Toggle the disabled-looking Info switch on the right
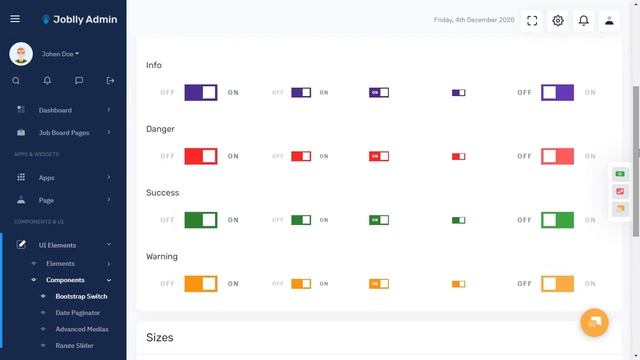The image size is (640, 360). click(557, 92)
